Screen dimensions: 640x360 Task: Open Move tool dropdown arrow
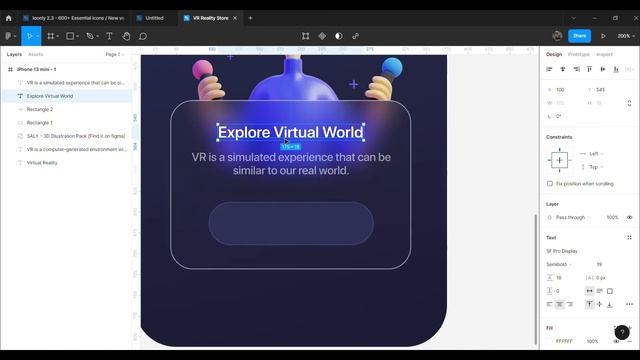(x=38, y=36)
